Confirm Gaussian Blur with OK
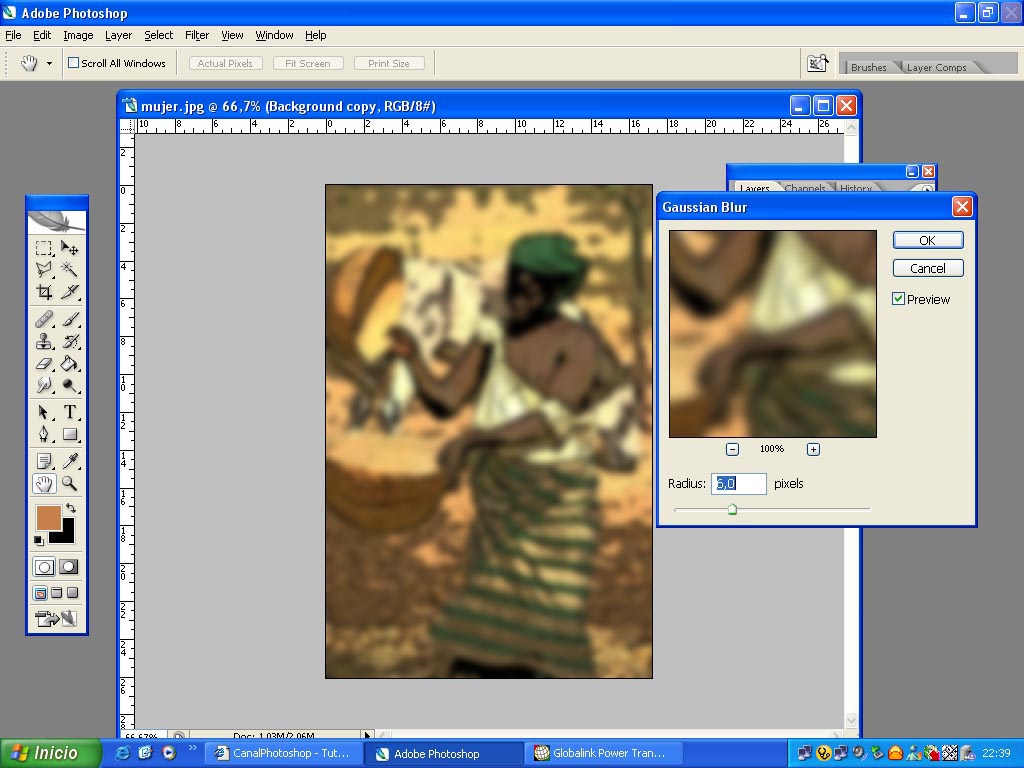Viewport: 1024px width, 768px height. coord(927,240)
